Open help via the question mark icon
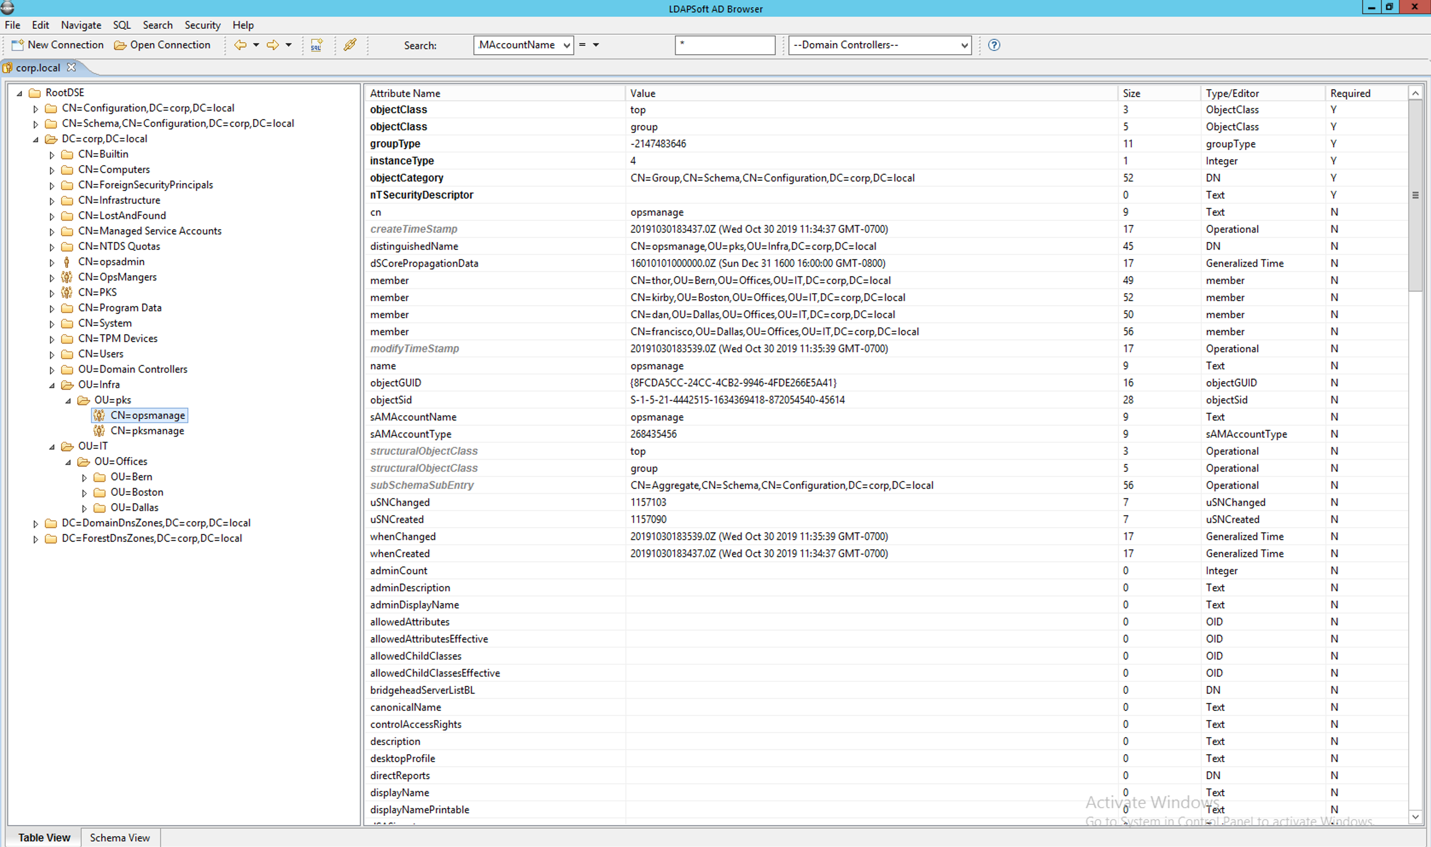Screen dimensions: 1431x847 tap(994, 45)
